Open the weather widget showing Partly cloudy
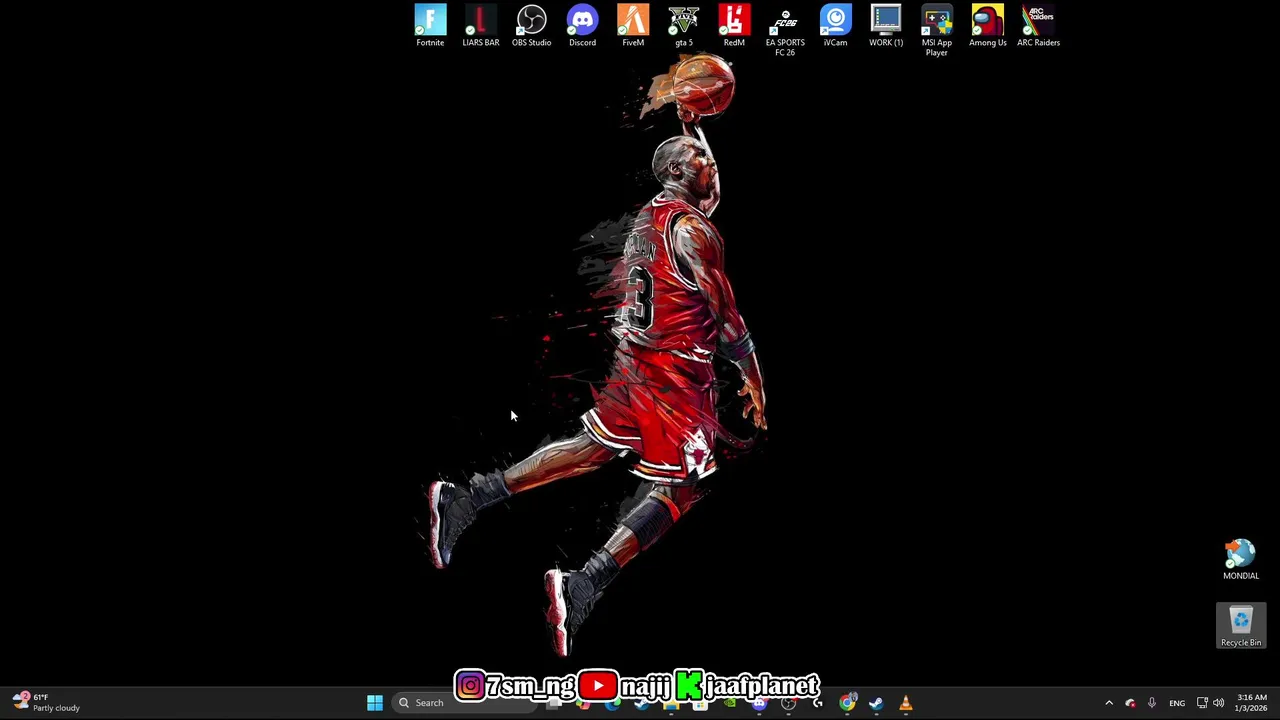Viewport: 1280px width, 720px height. click(x=46, y=703)
